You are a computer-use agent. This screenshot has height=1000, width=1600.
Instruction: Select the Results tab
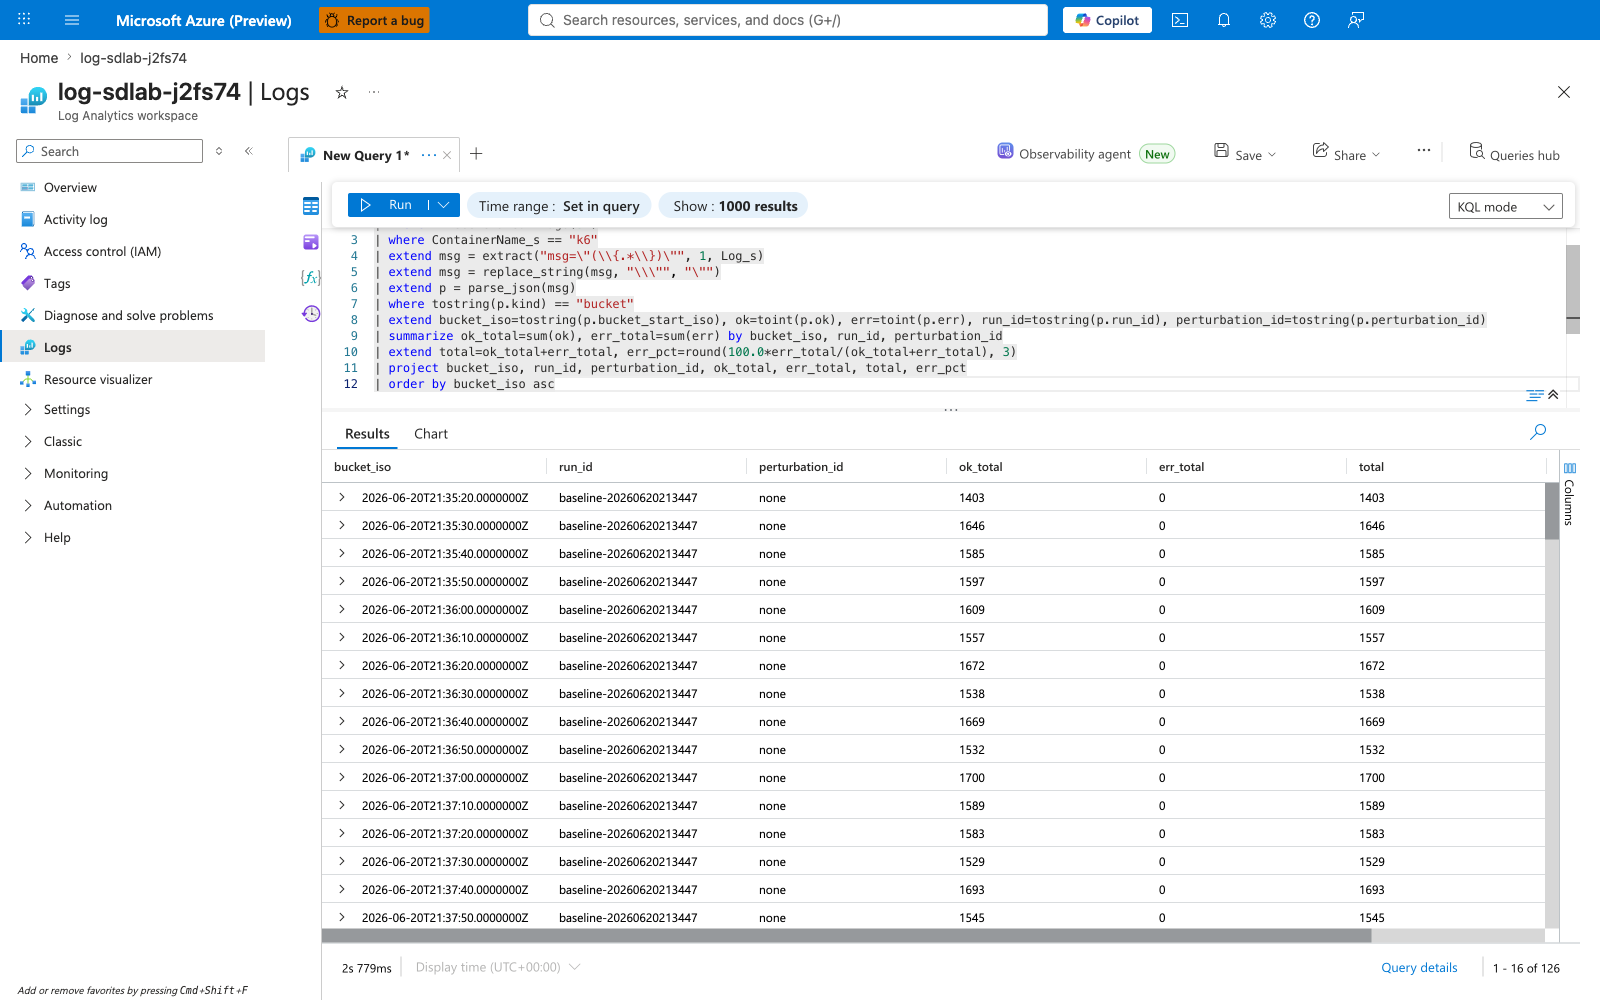click(367, 434)
